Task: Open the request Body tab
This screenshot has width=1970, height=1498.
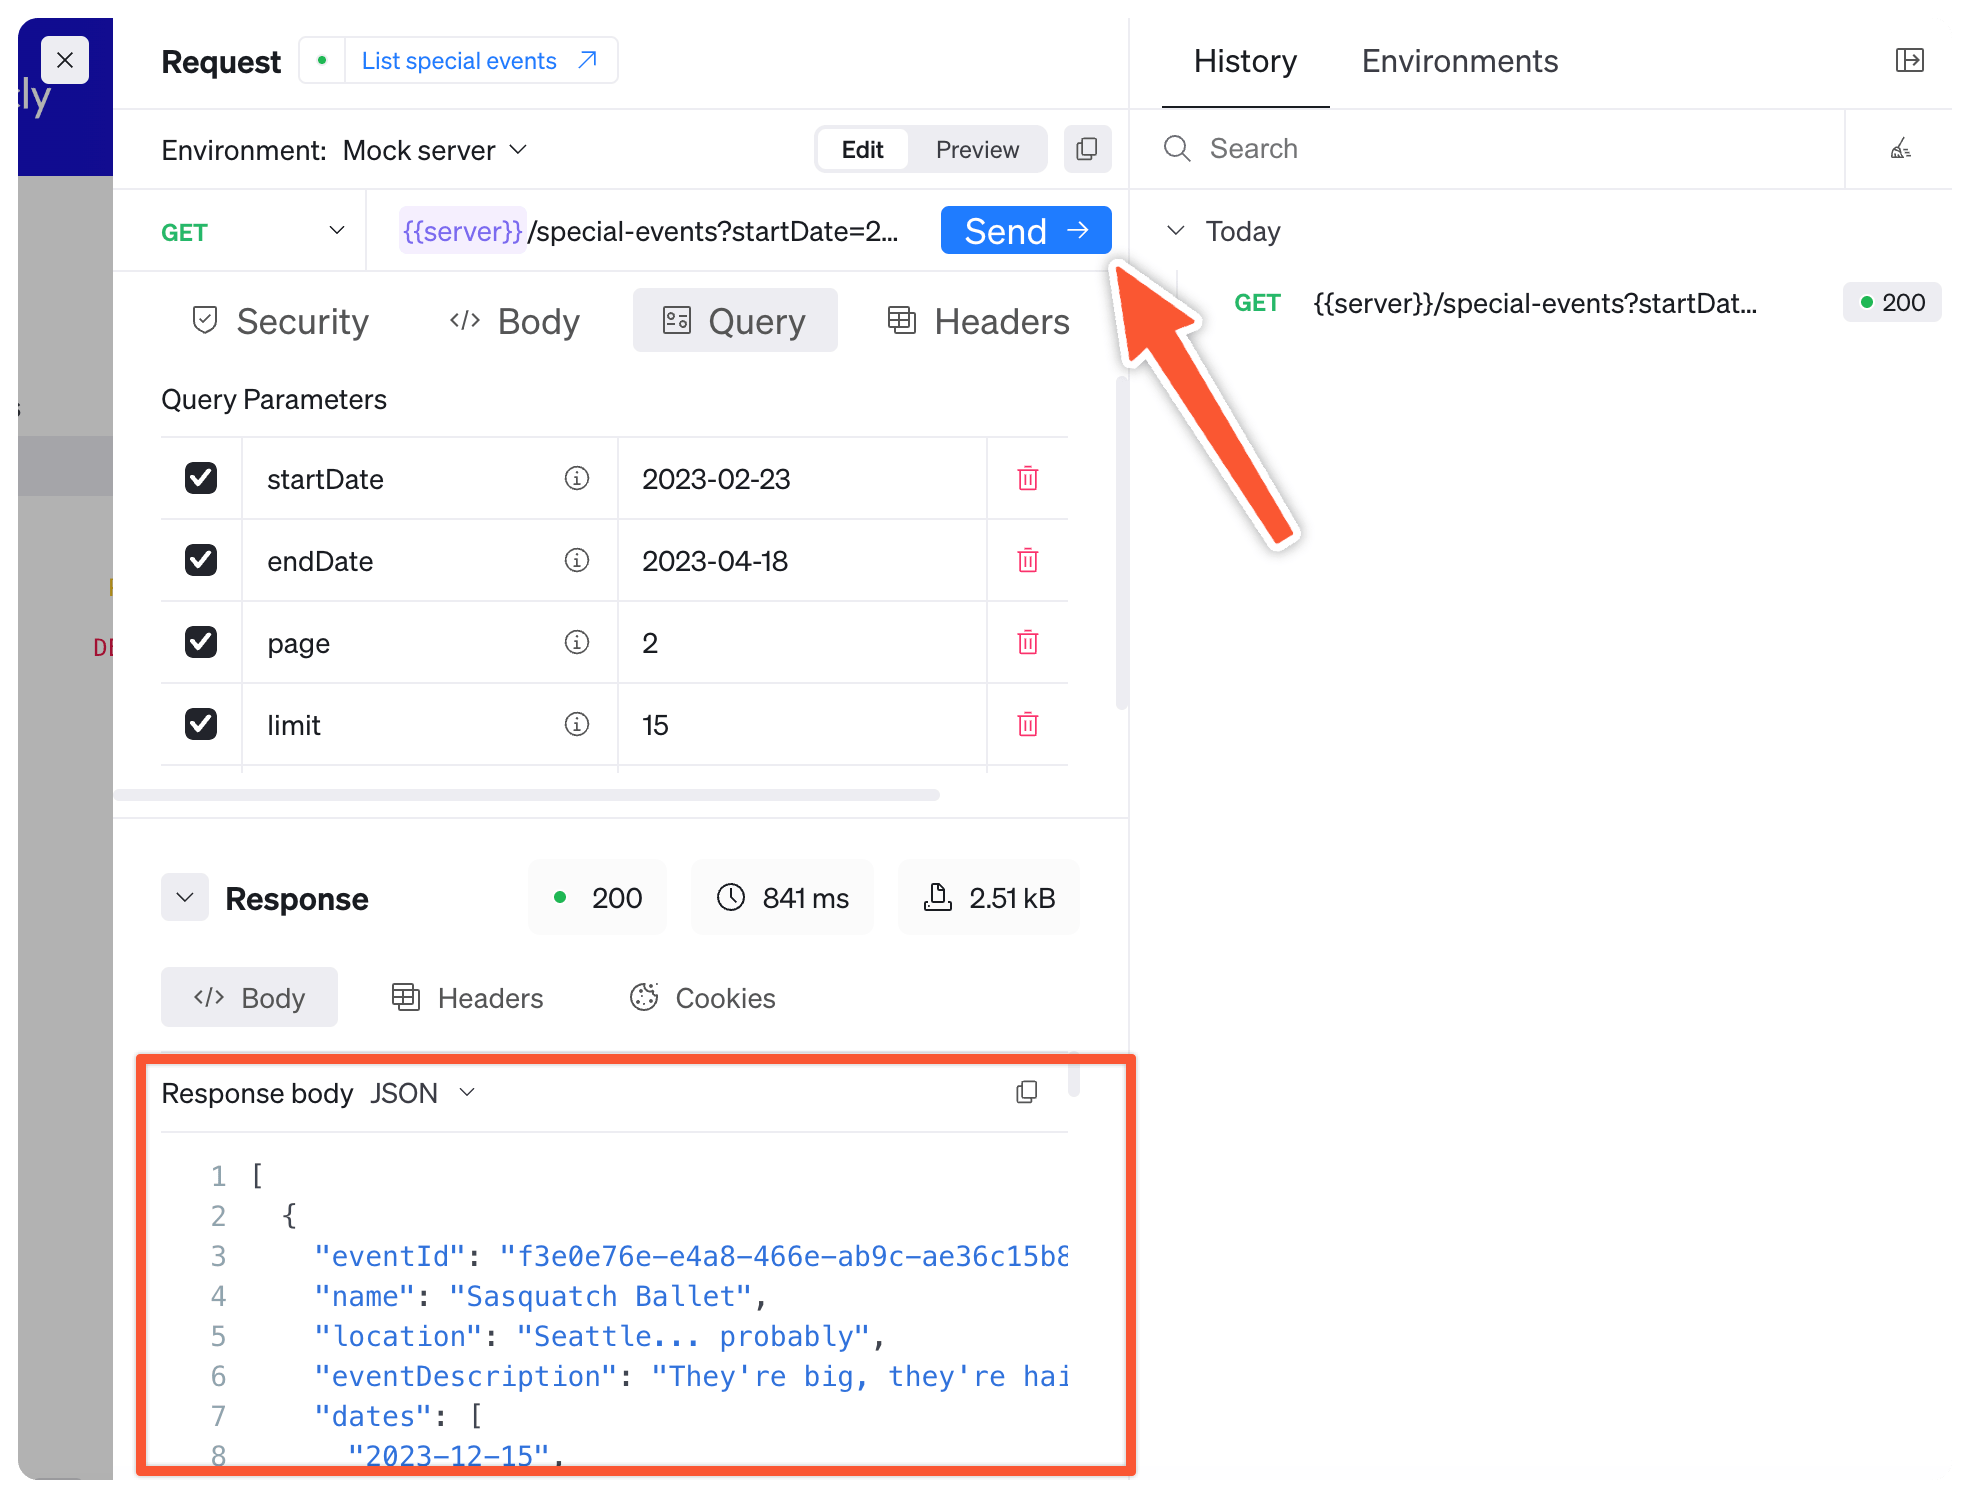Action: tap(515, 321)
